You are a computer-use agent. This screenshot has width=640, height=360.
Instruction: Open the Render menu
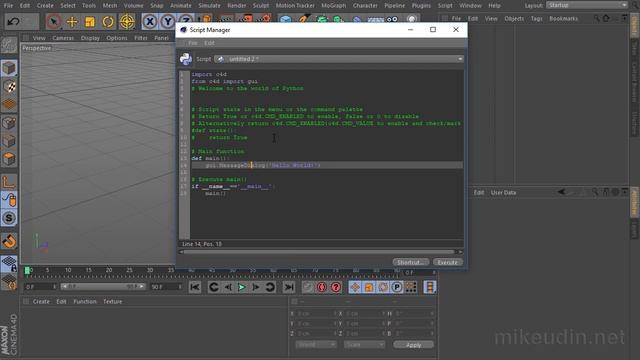click(236, 6)
